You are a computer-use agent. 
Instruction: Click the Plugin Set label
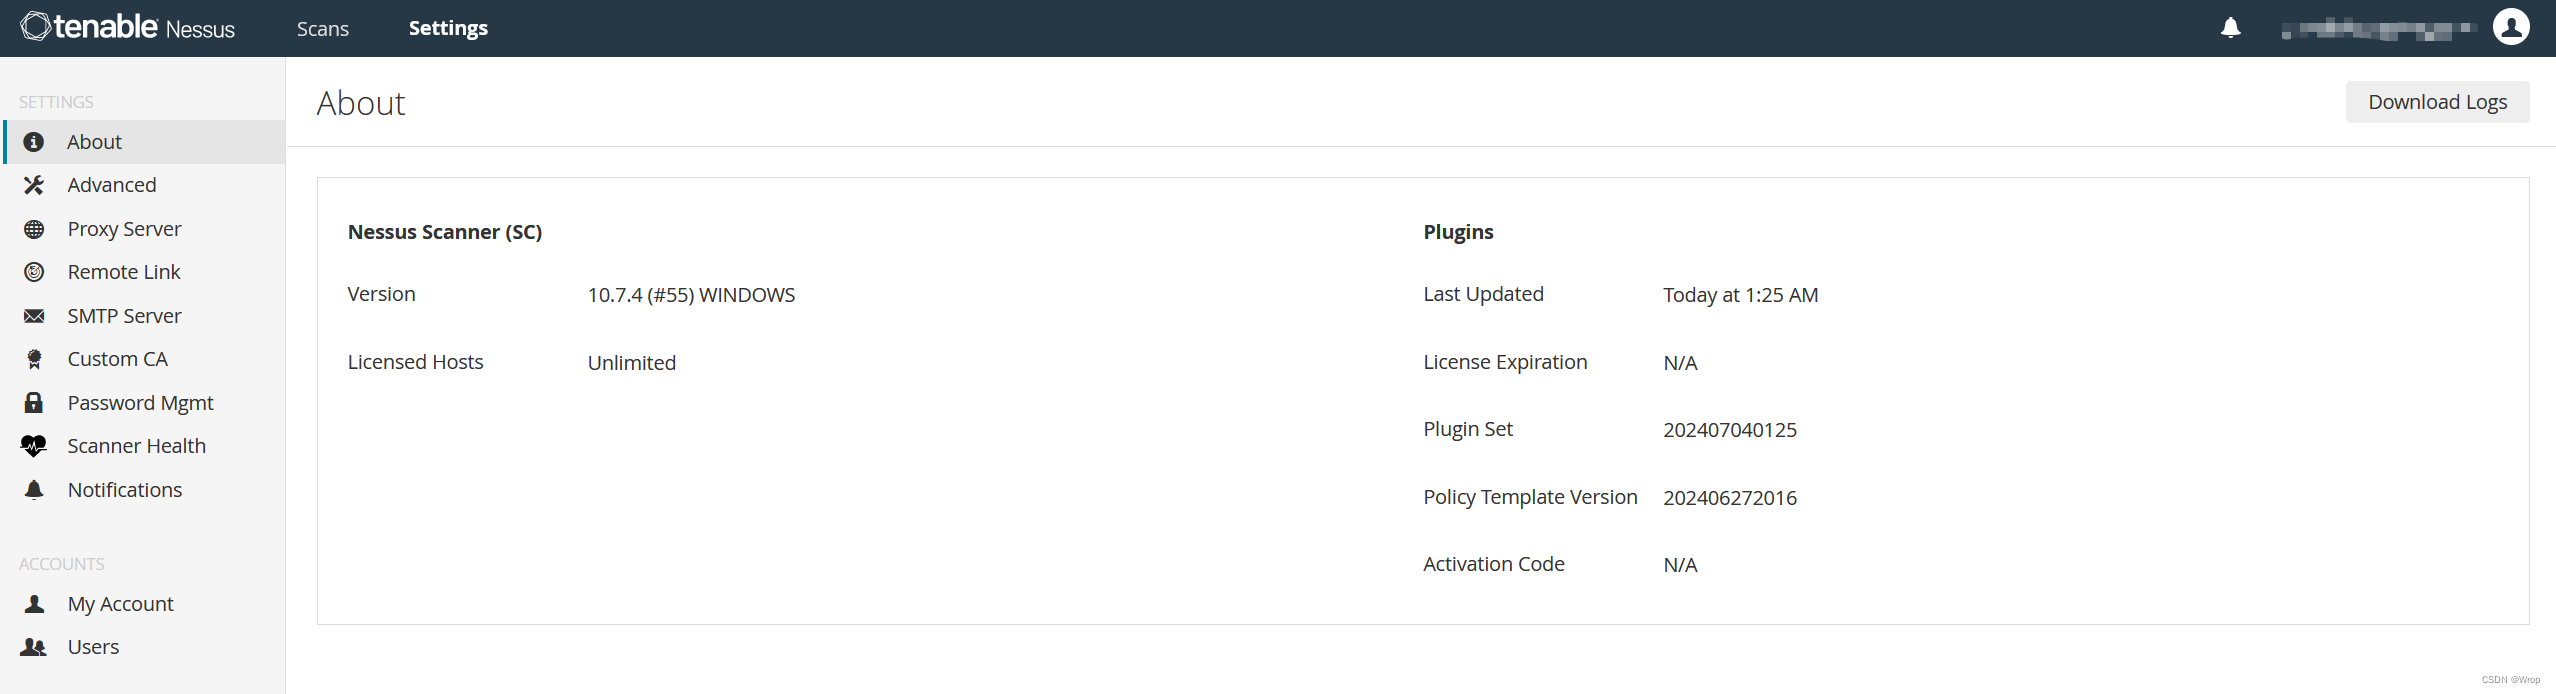pyautogui.click(x=1467, y=429)
